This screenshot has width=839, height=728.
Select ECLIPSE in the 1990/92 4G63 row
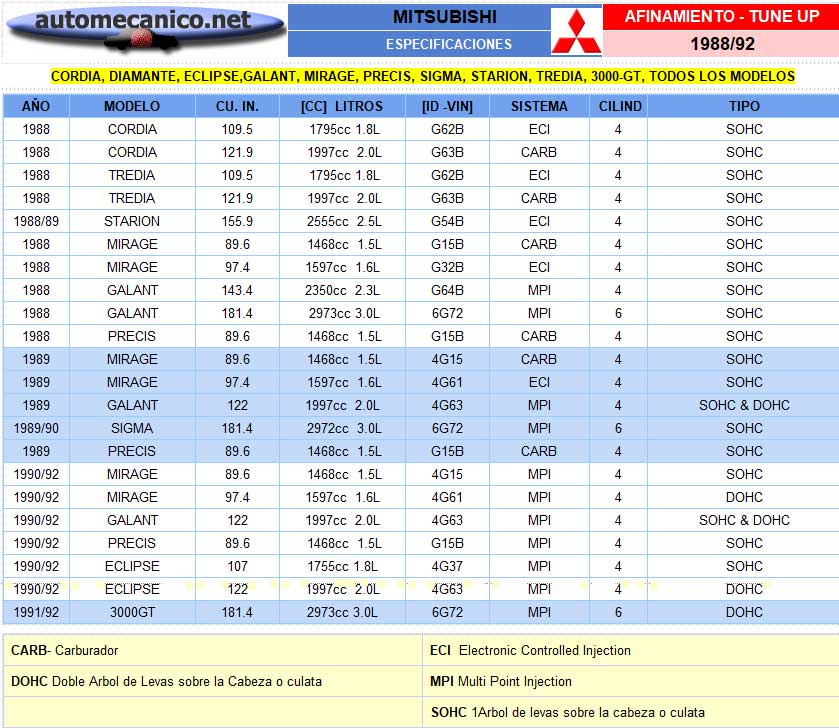tap(132, 589)
